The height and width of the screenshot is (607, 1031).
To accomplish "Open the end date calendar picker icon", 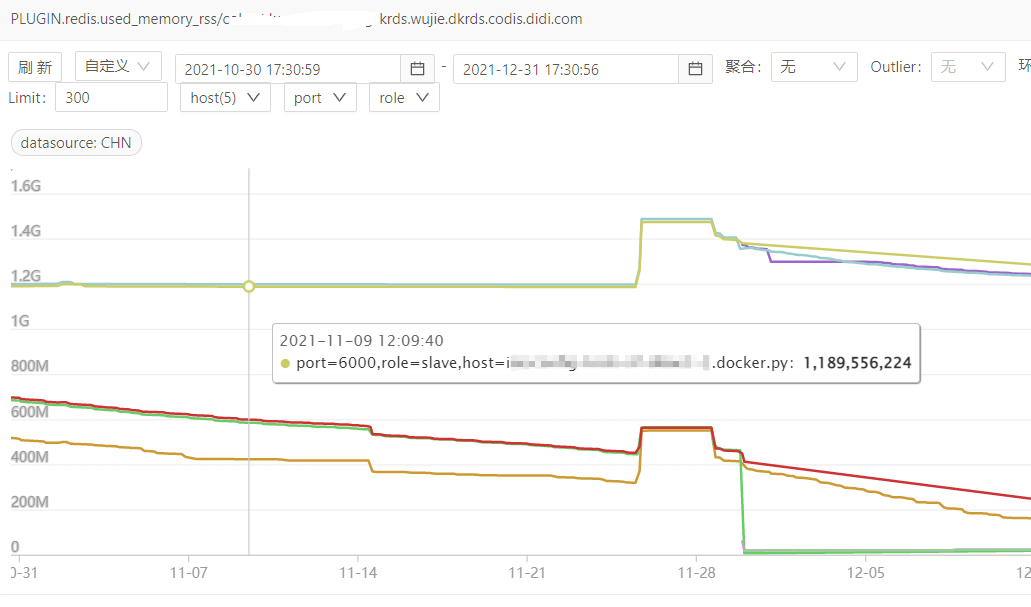I will coord(695,68).
